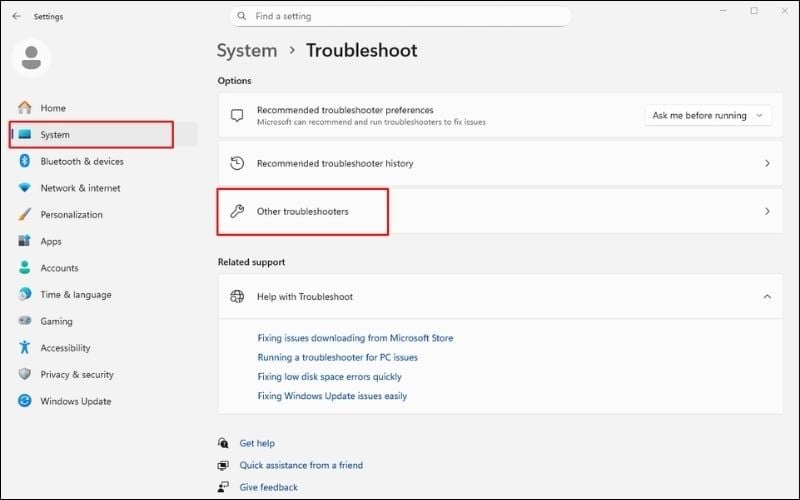Click the Privacy & security shield icon

24,374
